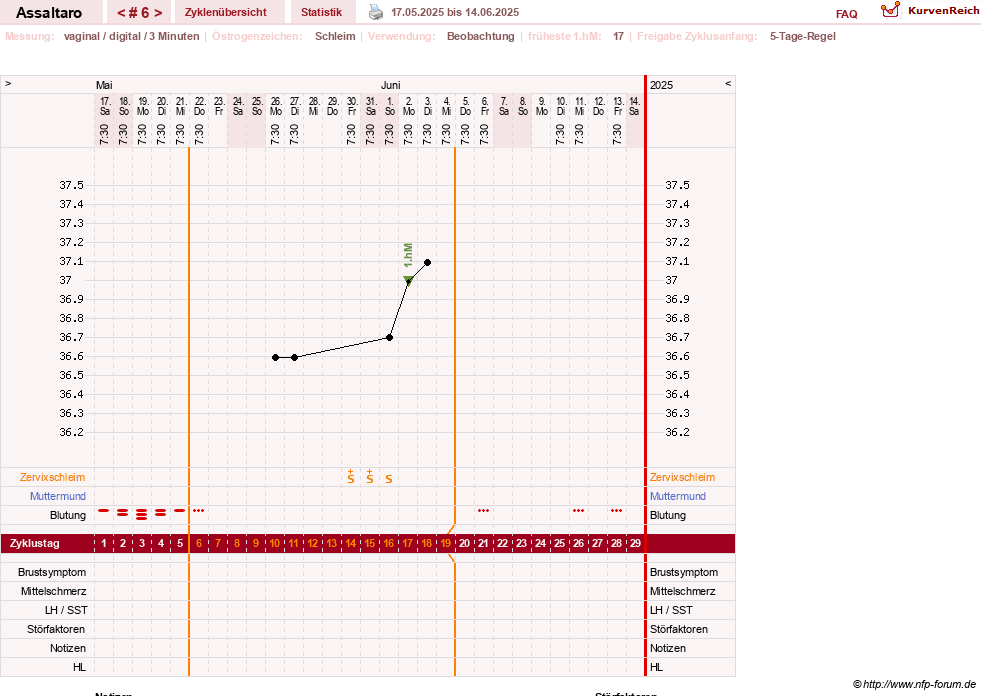The width and height of the screenshot is (981, 696).
Task: Select cycle day 1 in Zyklustag row
Action: point(104,543)
